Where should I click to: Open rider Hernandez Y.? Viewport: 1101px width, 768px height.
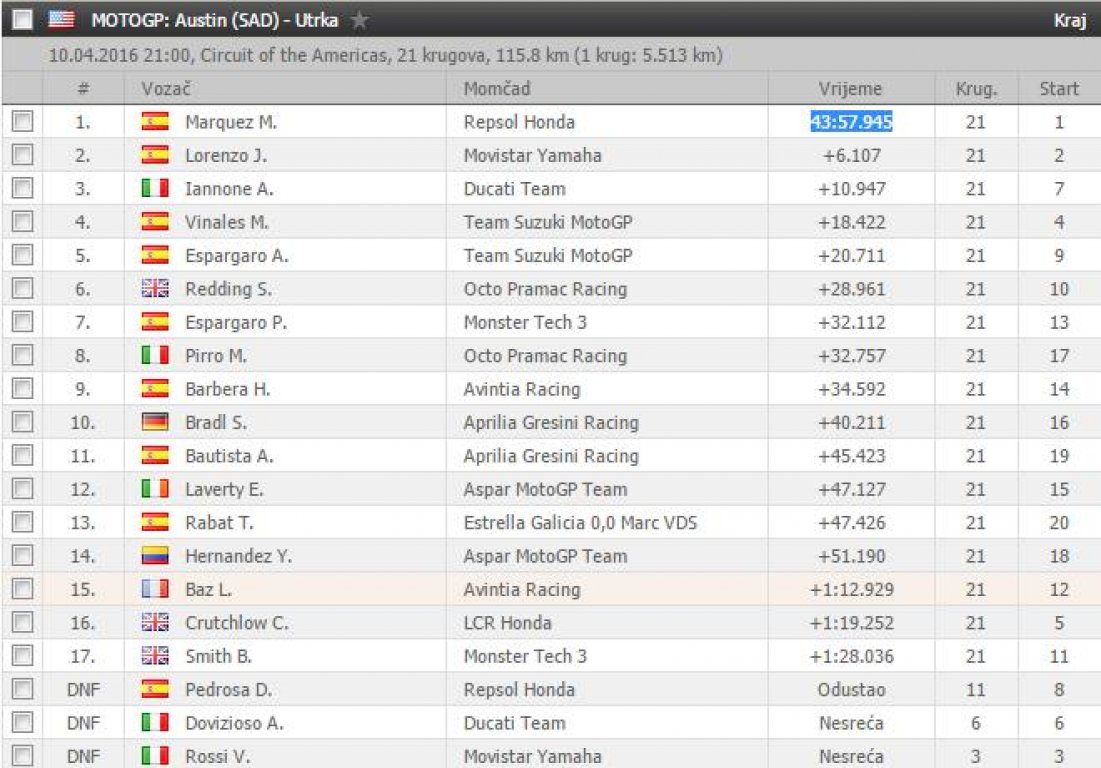[238, 556]
